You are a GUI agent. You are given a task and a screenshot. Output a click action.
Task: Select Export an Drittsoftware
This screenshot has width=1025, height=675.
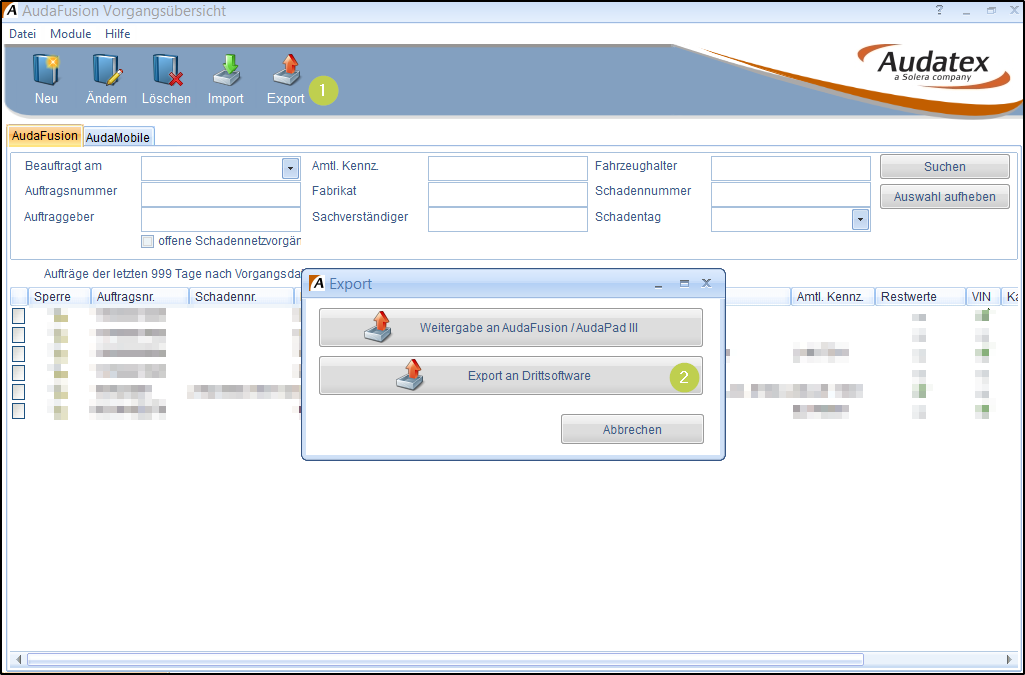coord(510,376)
